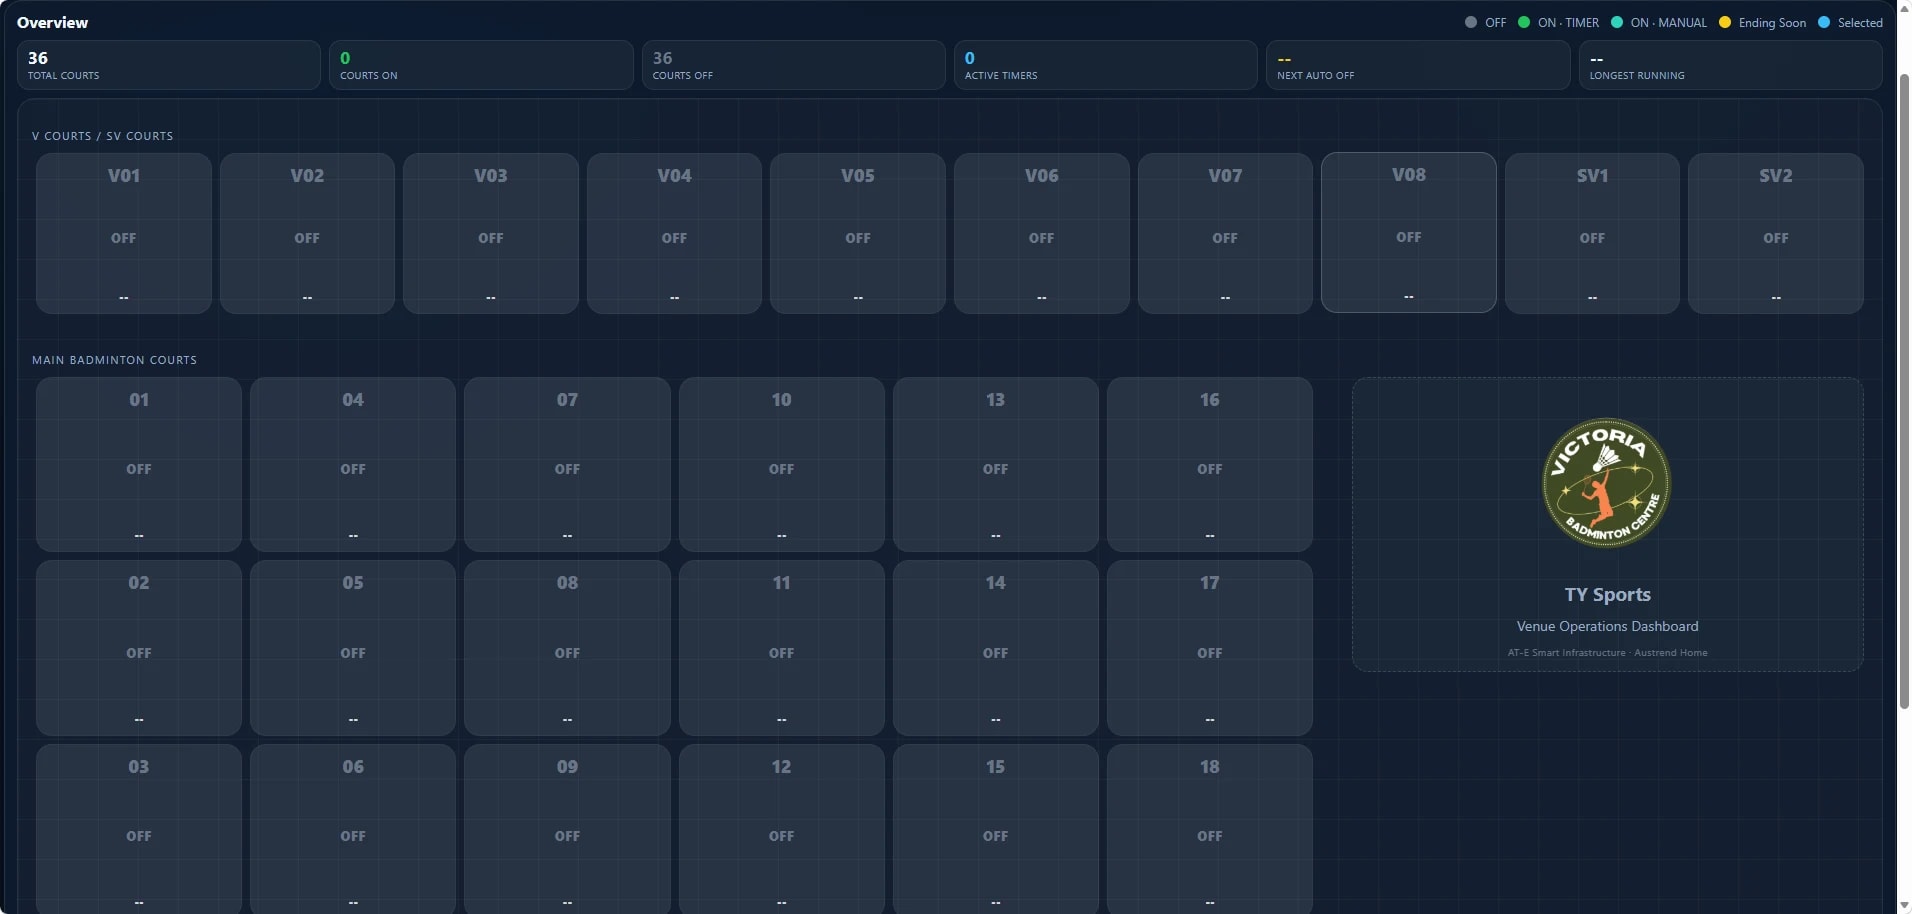Screen dimensions: 1912x914
Task: Click 'Venue Operations Dashboard' text
Action: click(x=1607, y=626)
